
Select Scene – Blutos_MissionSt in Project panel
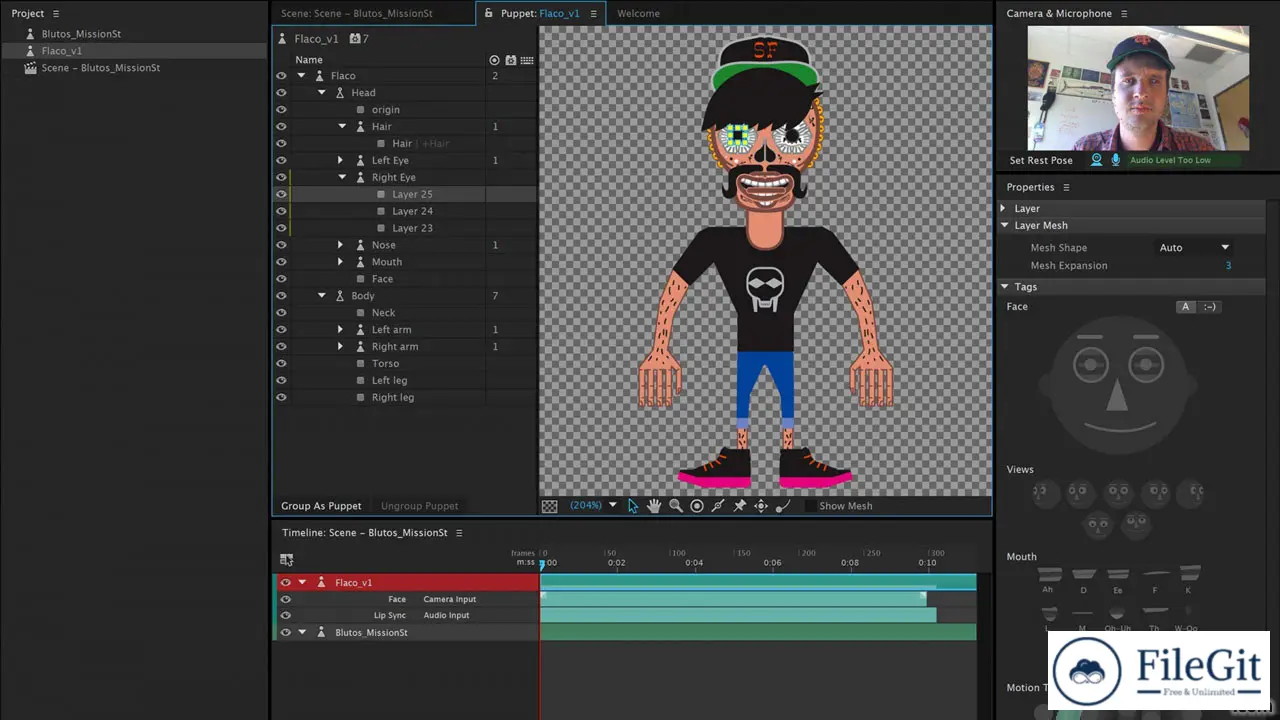101,68
